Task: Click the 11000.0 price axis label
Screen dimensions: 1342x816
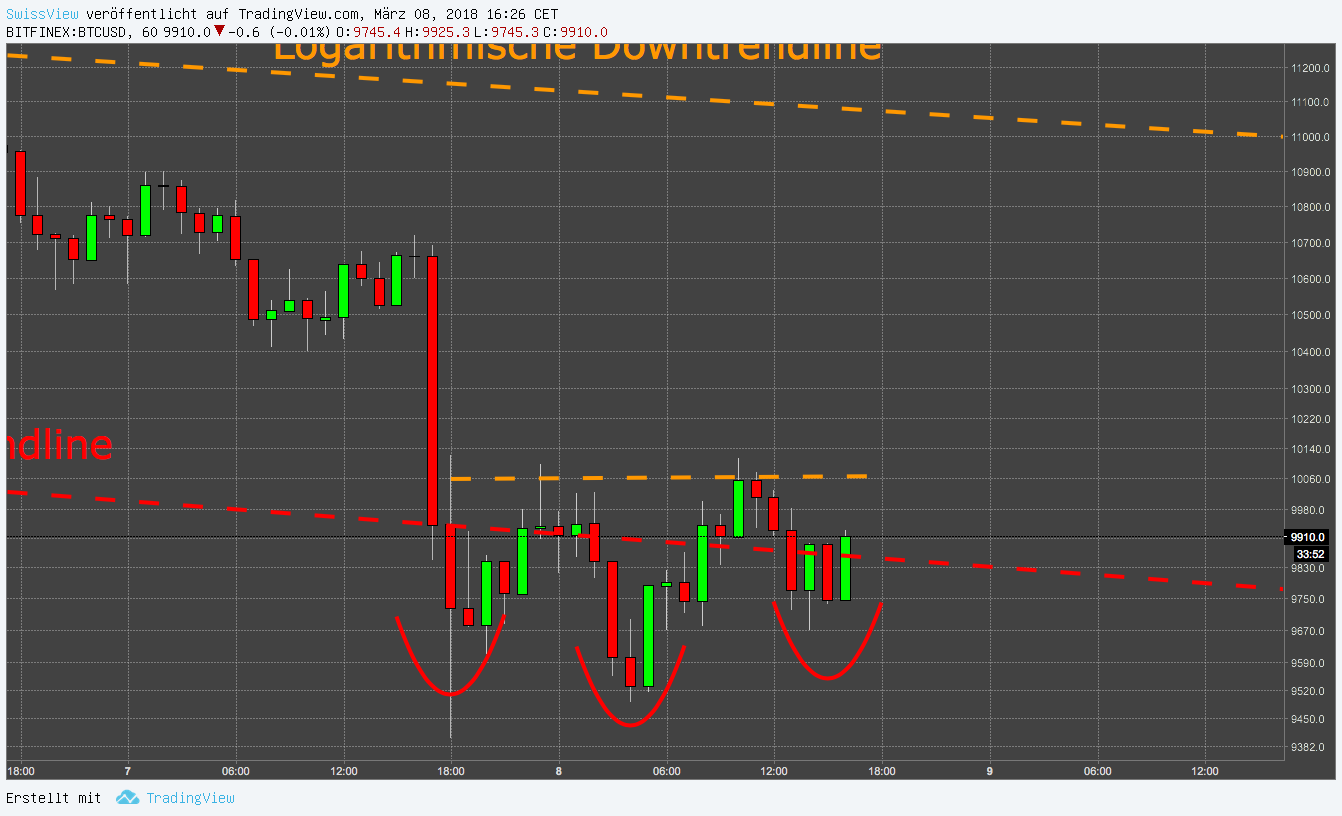Action: point(1310,137)
